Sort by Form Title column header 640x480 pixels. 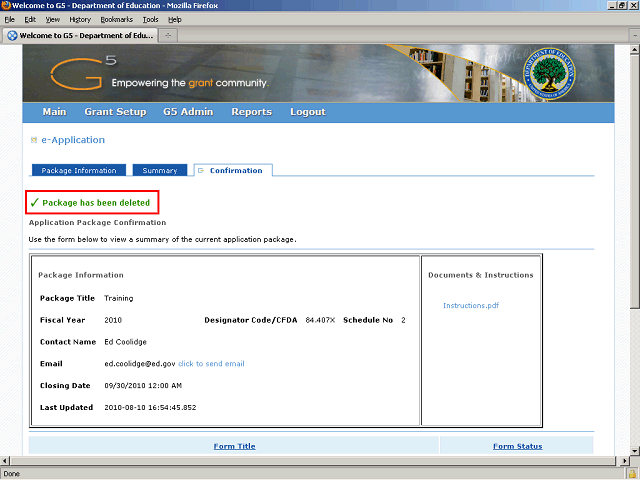click(x=234, y=446)
